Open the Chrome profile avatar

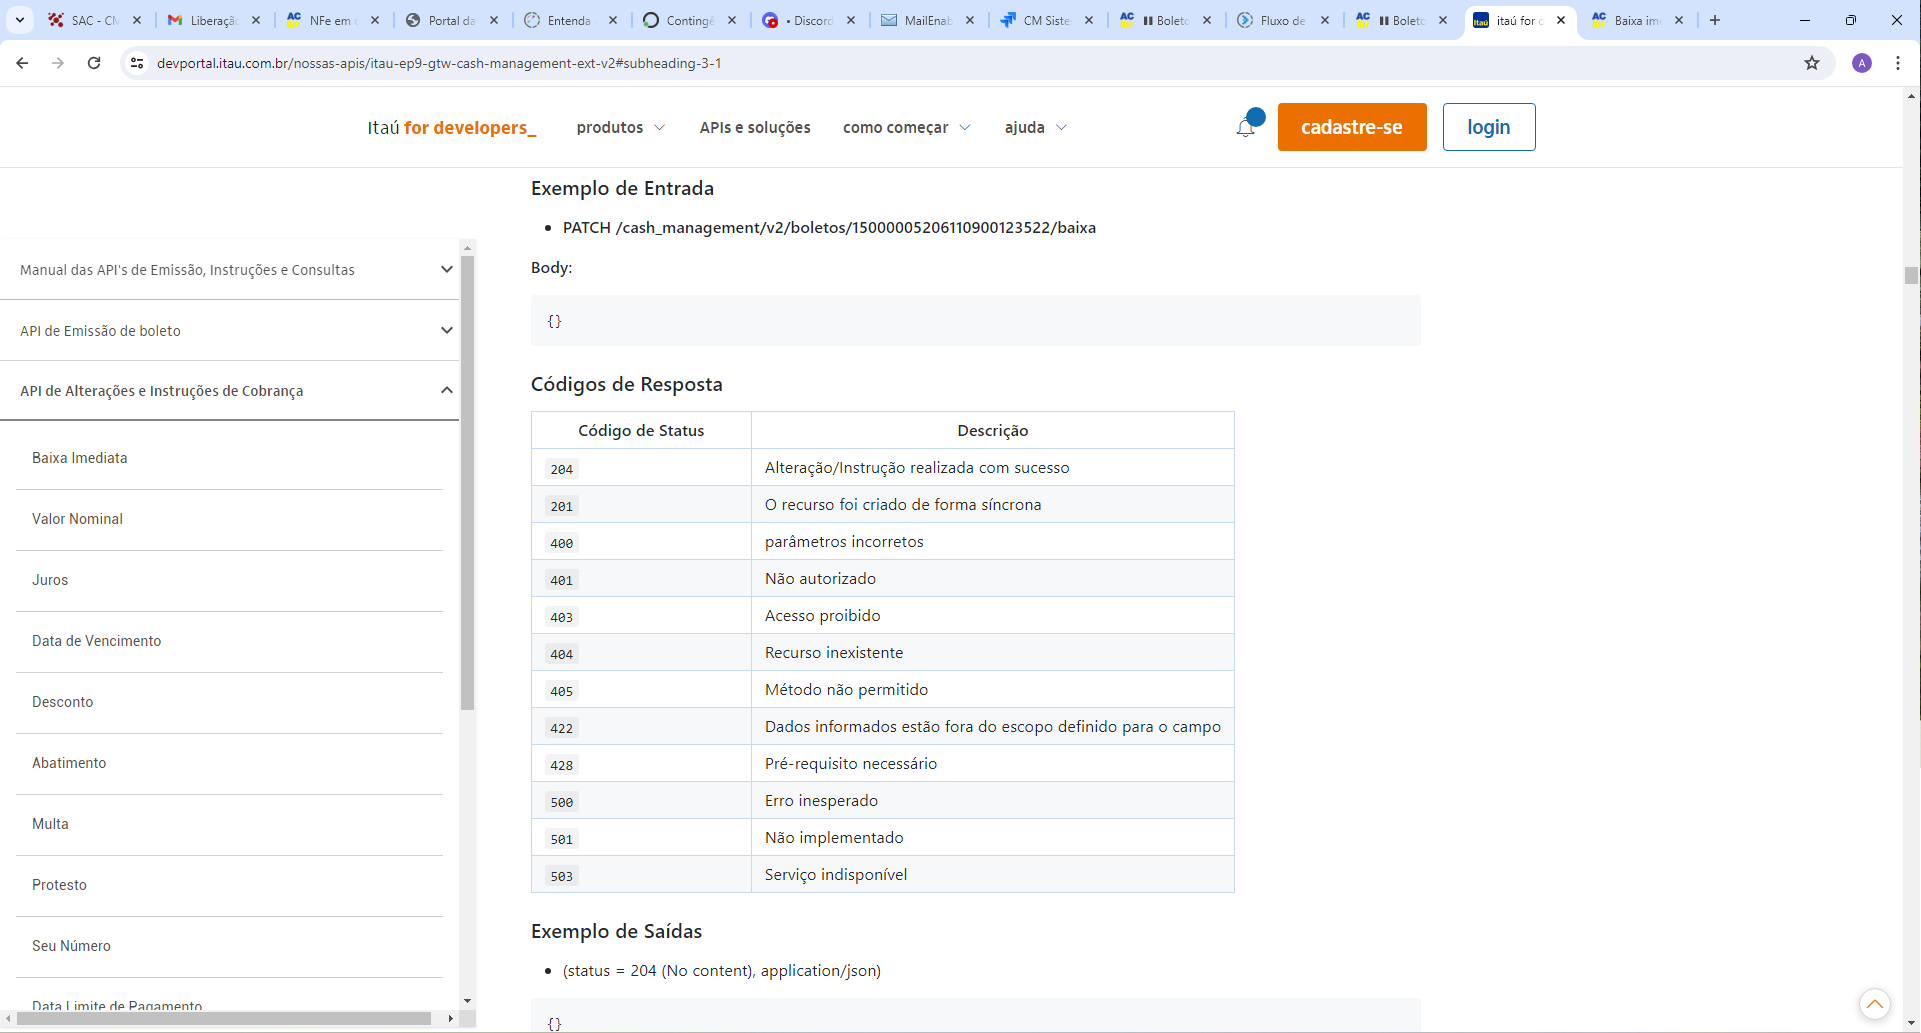click(x=1862, y=63)
